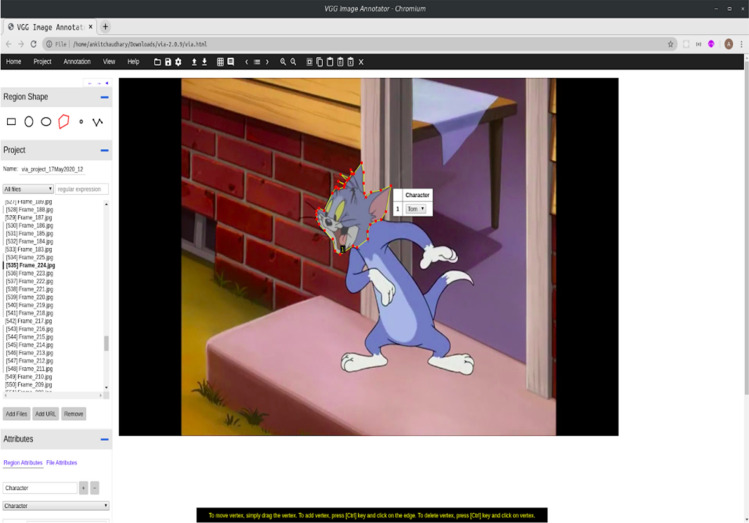Viewport: 749px width, 523px height.
Task: Open the Project menu
Action: point(42,62)
